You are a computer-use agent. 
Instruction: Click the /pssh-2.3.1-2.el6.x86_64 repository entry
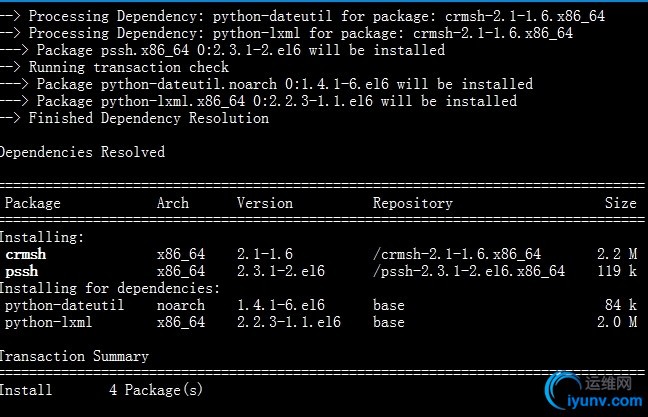click(469, 271)
